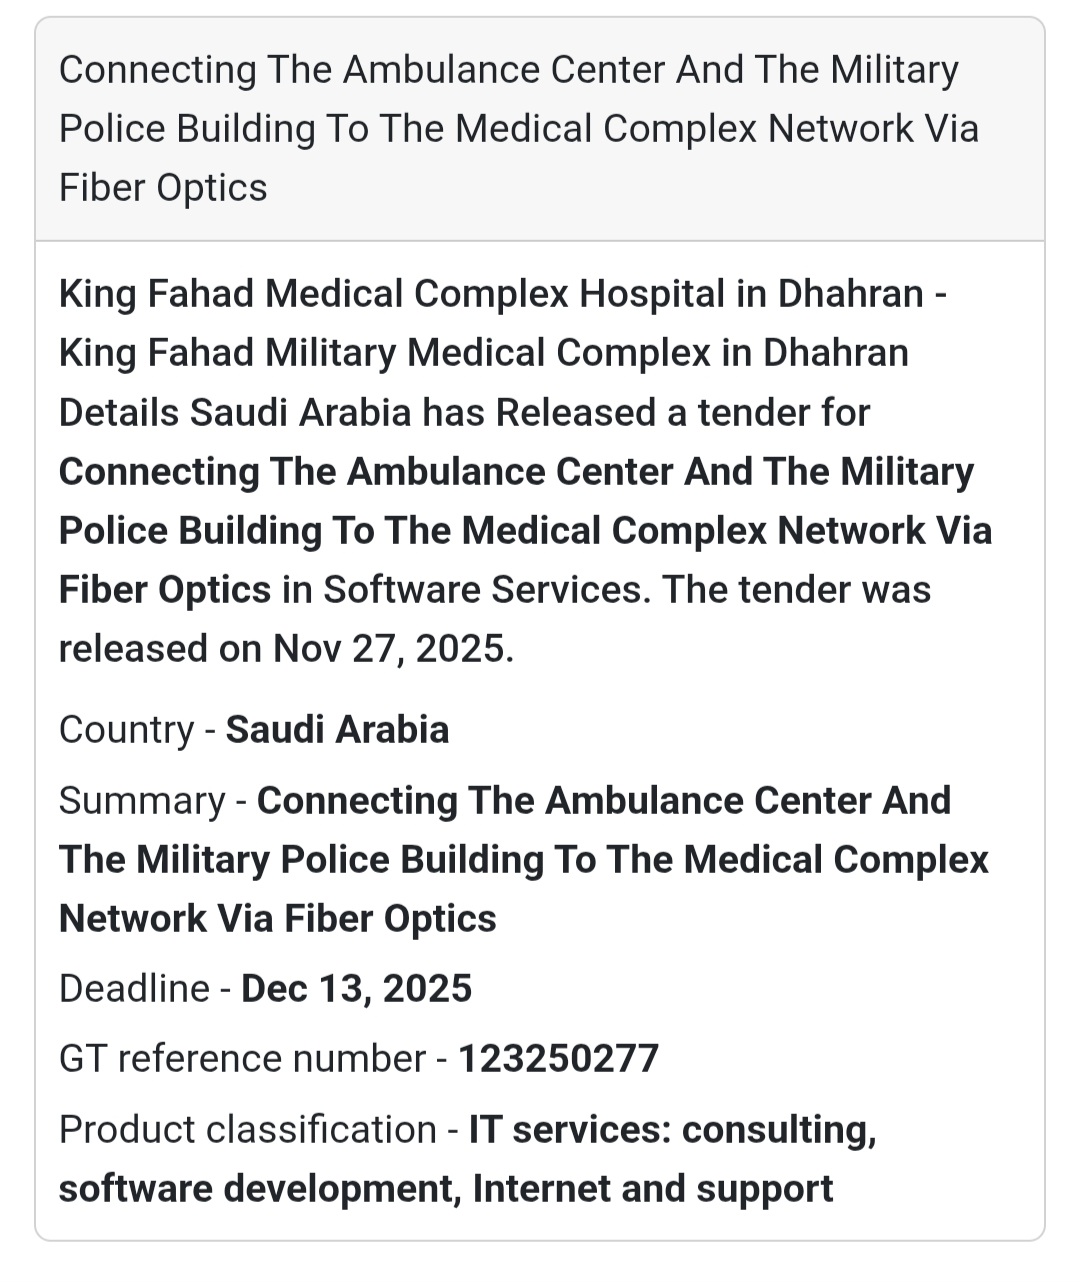The height and width of the screenshot is (1282, 1080).
Task: Click bold tender title in description paragraph
Action: point(524,531)
